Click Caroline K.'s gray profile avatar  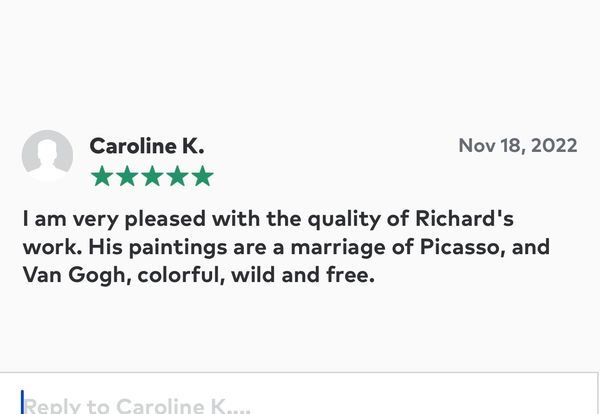[x=47, y=155]
